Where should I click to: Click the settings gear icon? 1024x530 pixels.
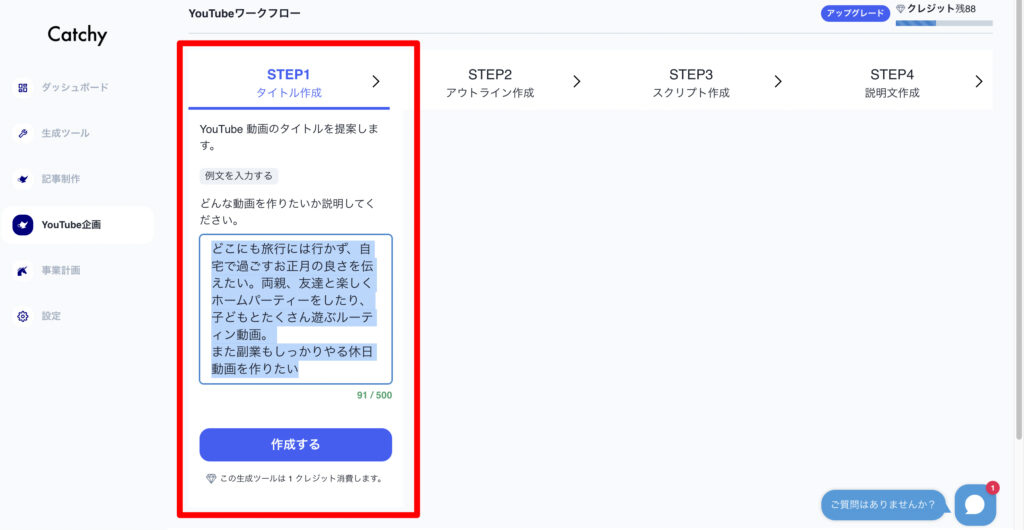point(23,317)
